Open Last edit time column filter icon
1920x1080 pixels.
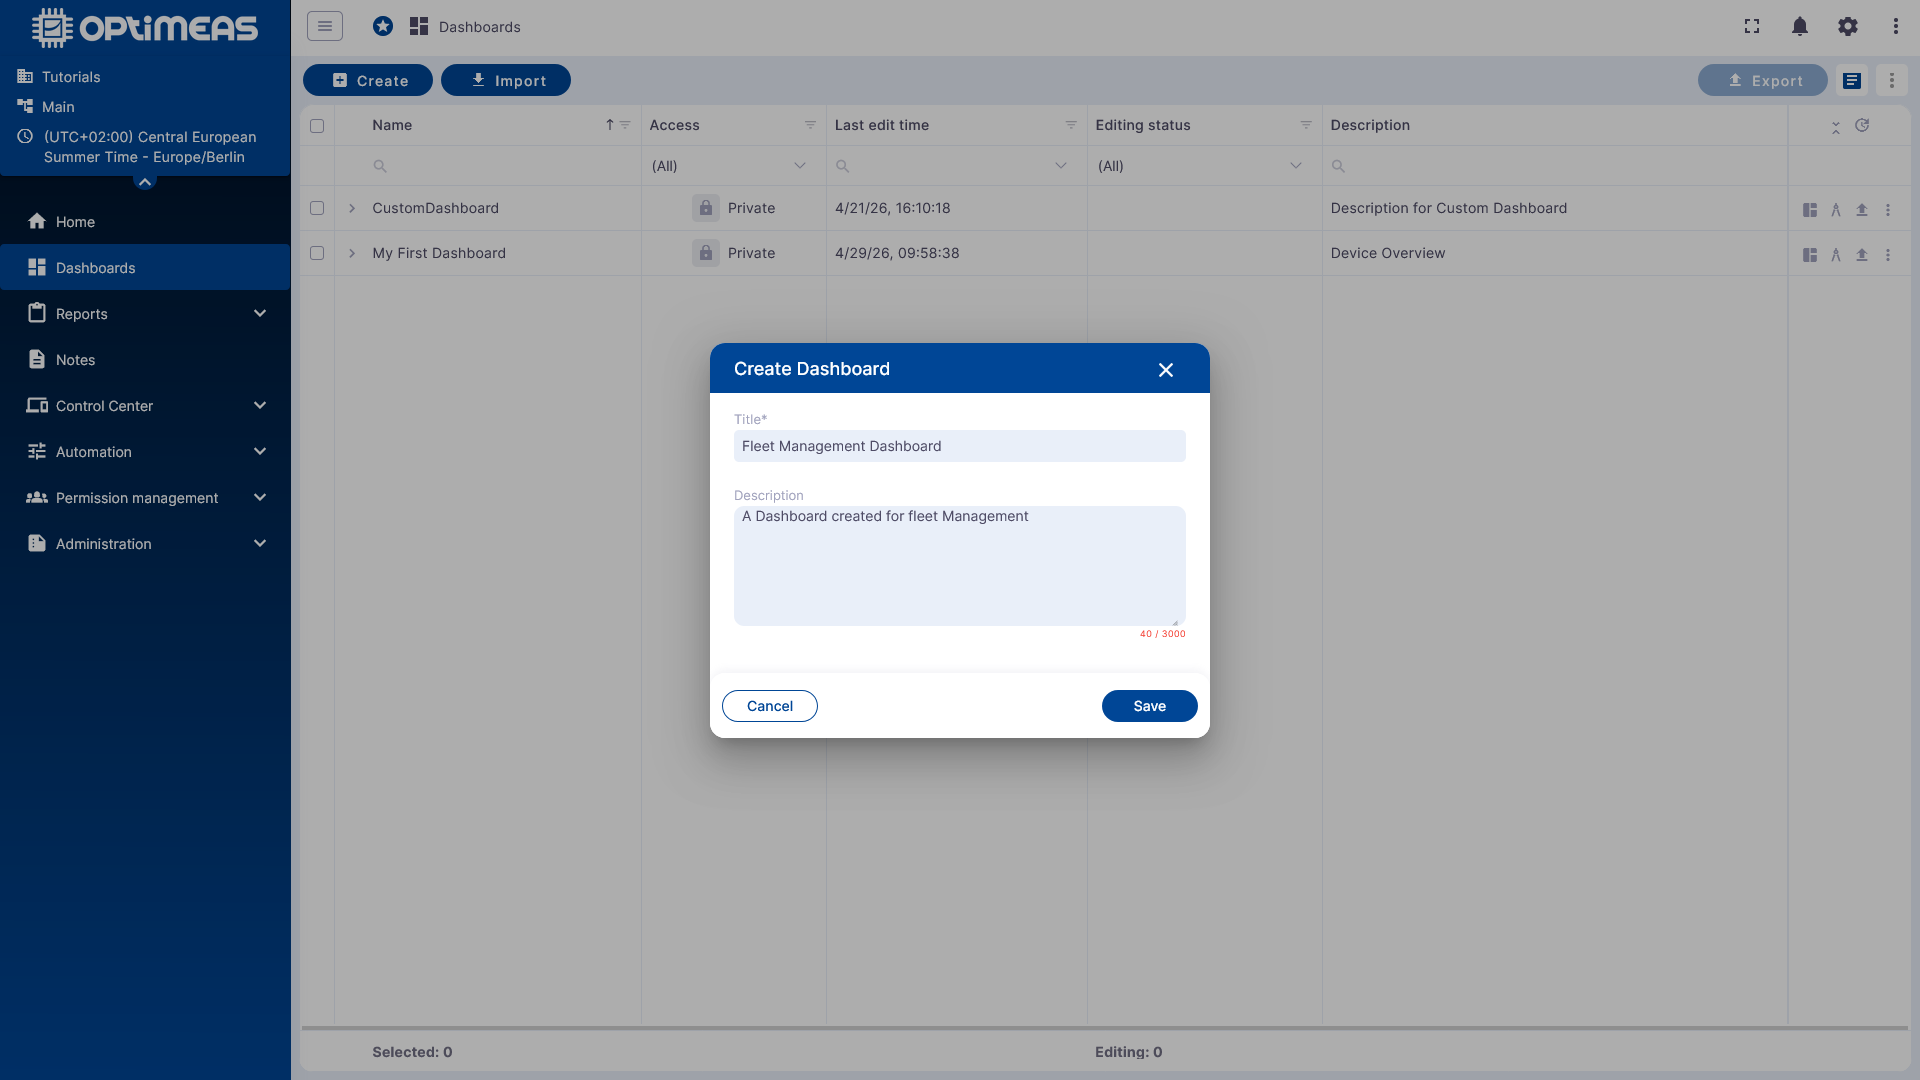click(1071, 125)
